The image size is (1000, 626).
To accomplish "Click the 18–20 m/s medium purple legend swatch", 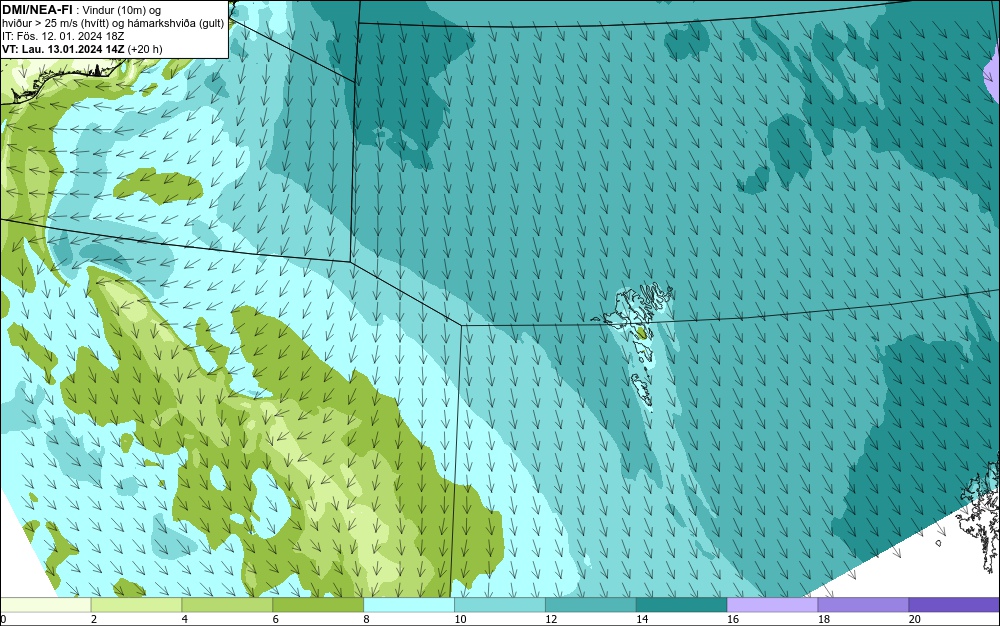I will point(863,604).
